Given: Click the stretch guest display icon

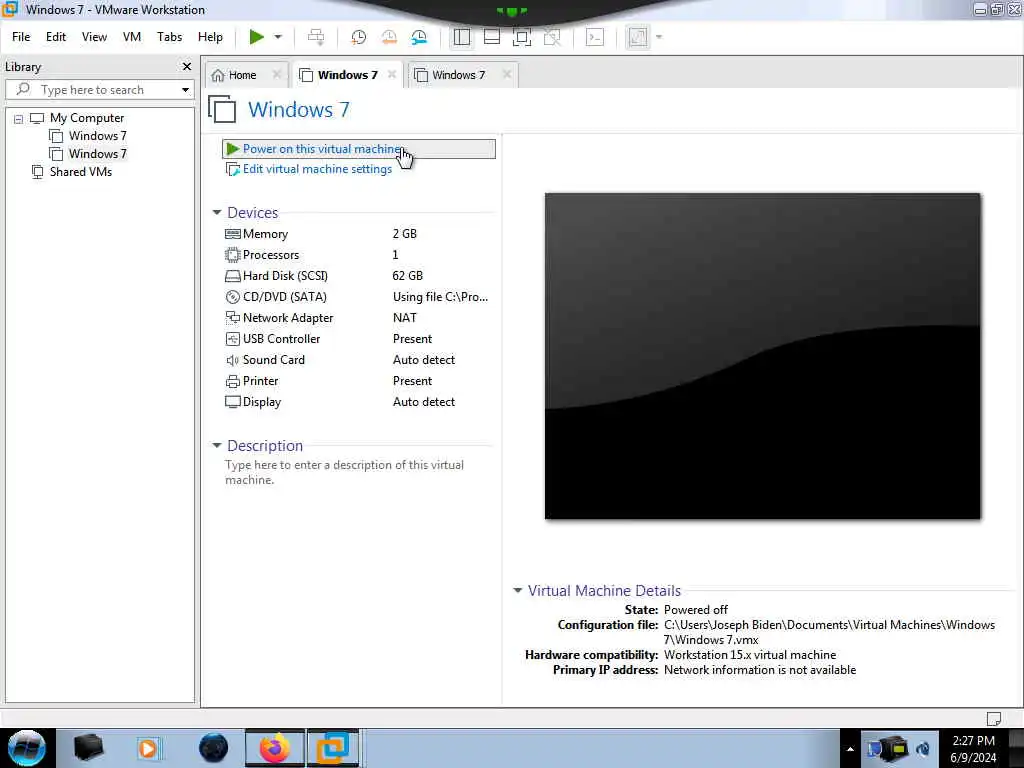Looking at the screenshot, I should coord(637,37).
